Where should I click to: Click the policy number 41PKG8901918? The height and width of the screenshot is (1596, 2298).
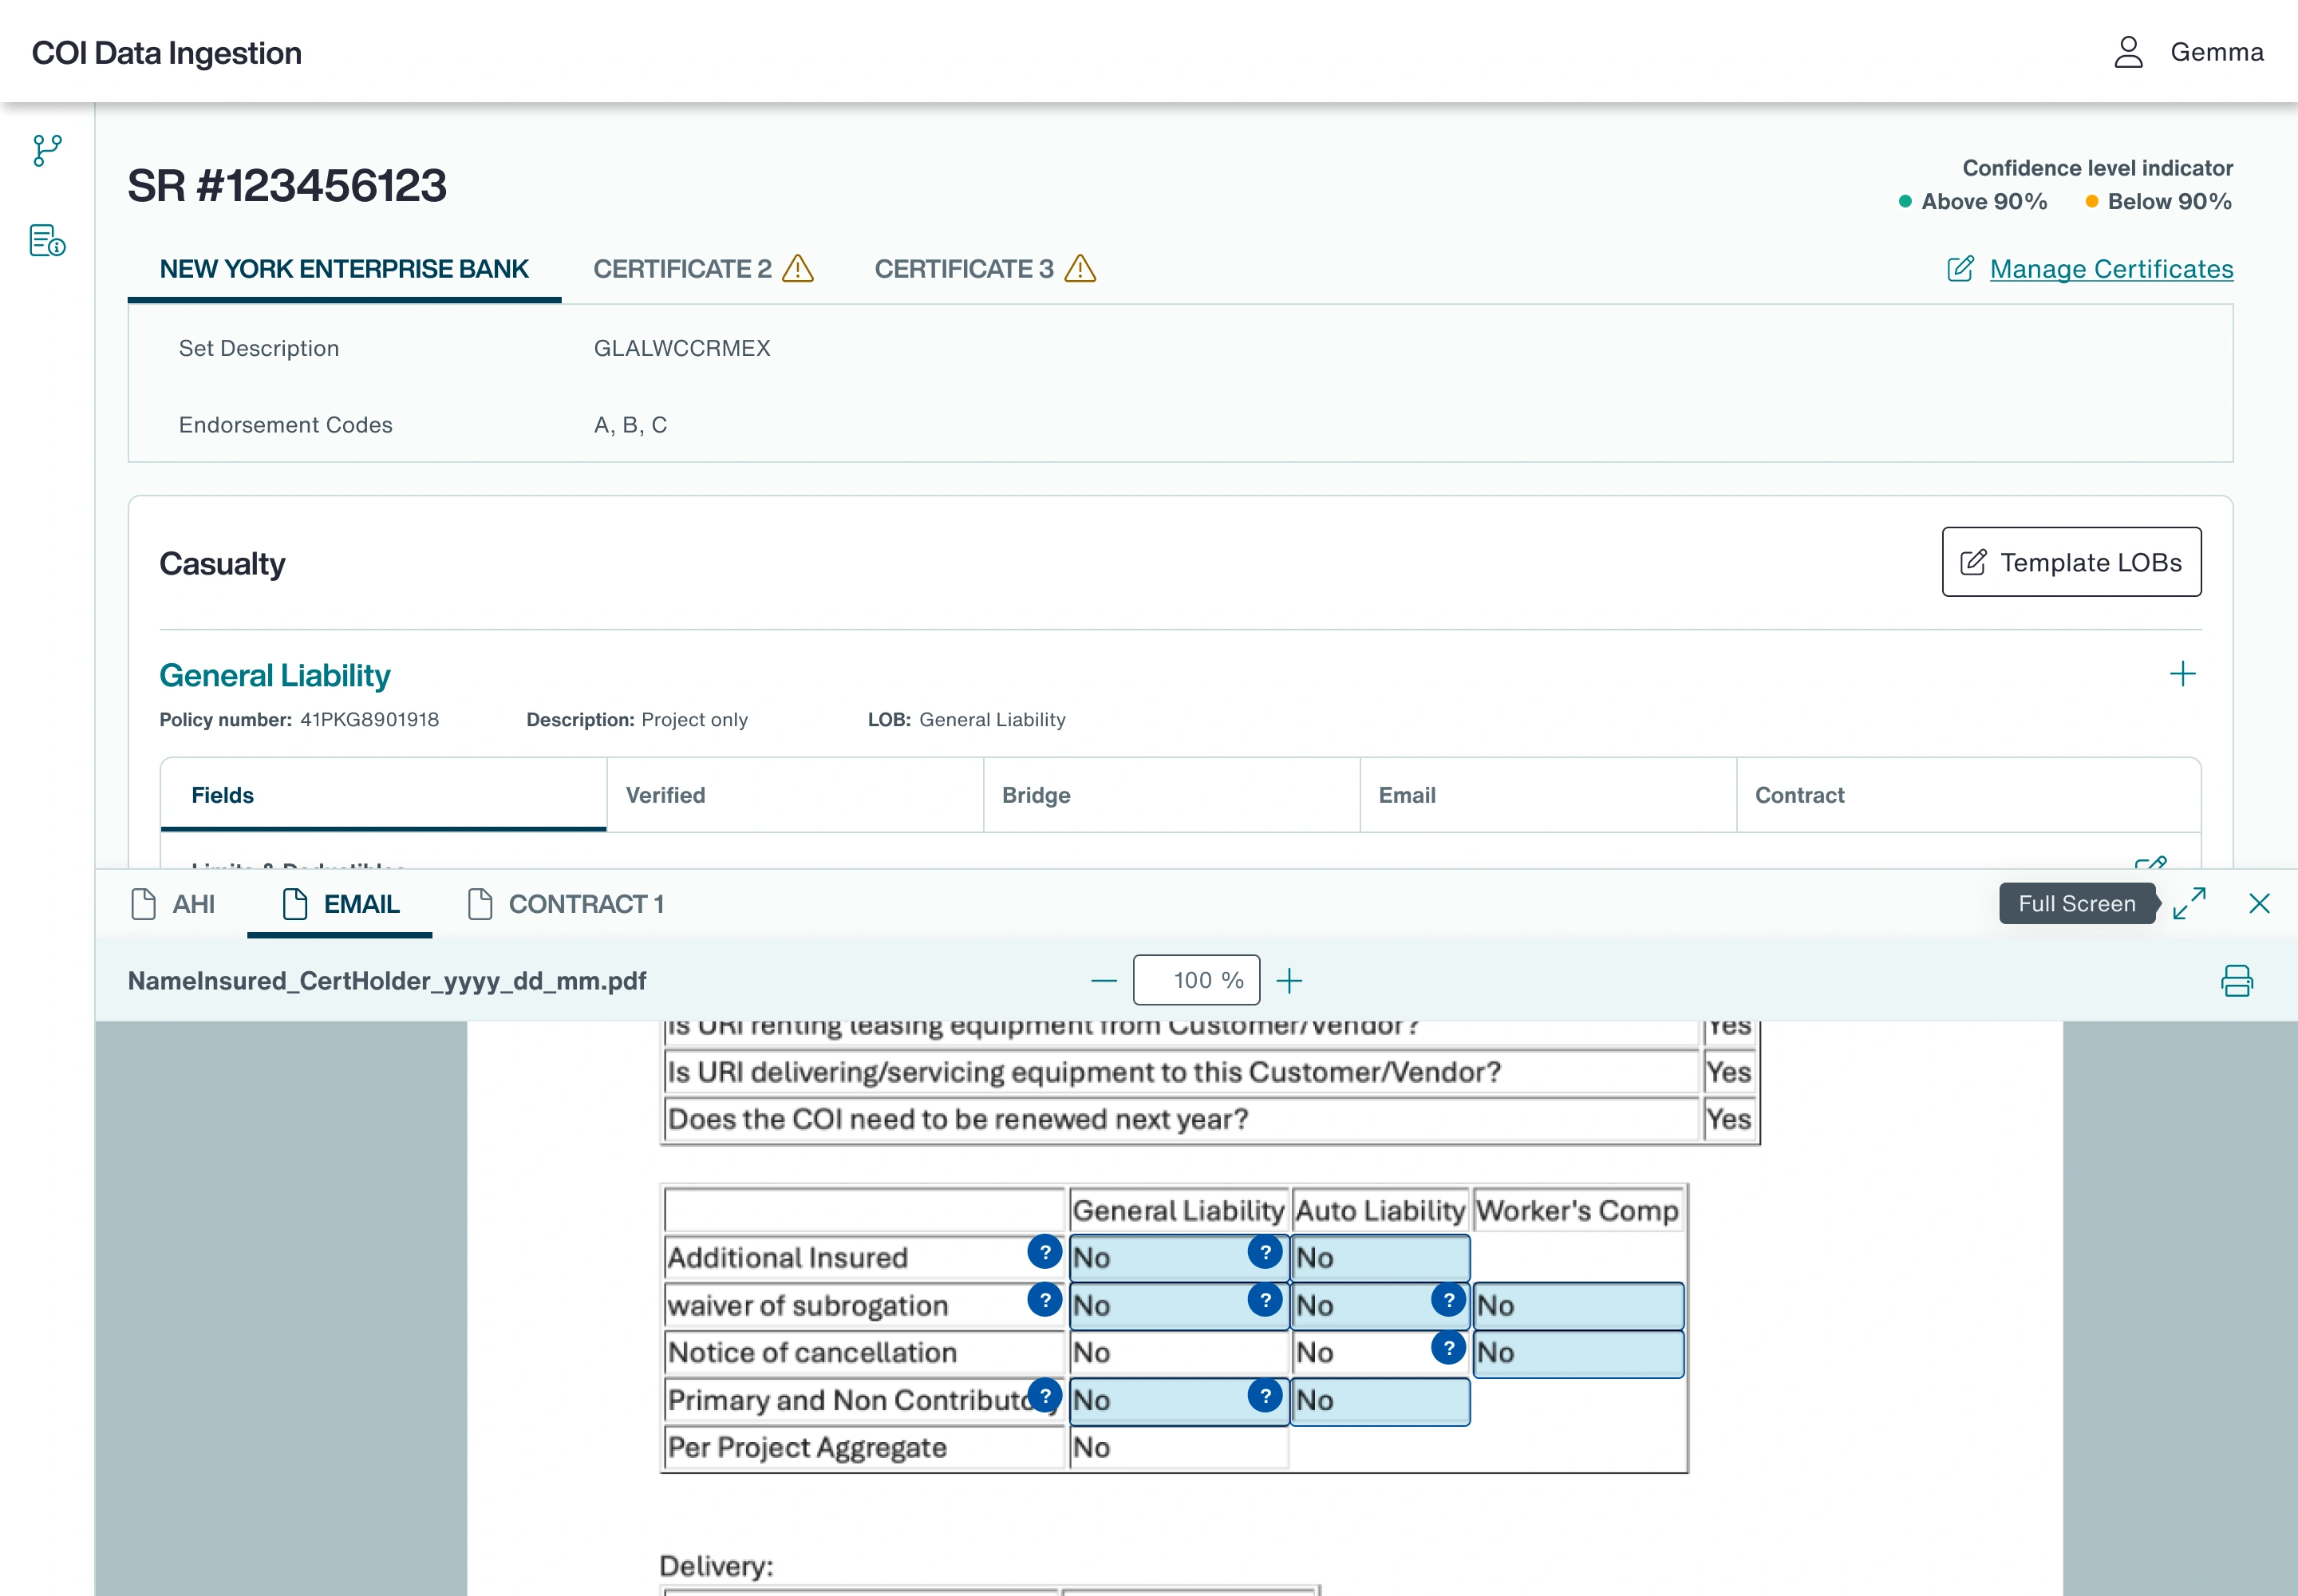pos(369,720)
